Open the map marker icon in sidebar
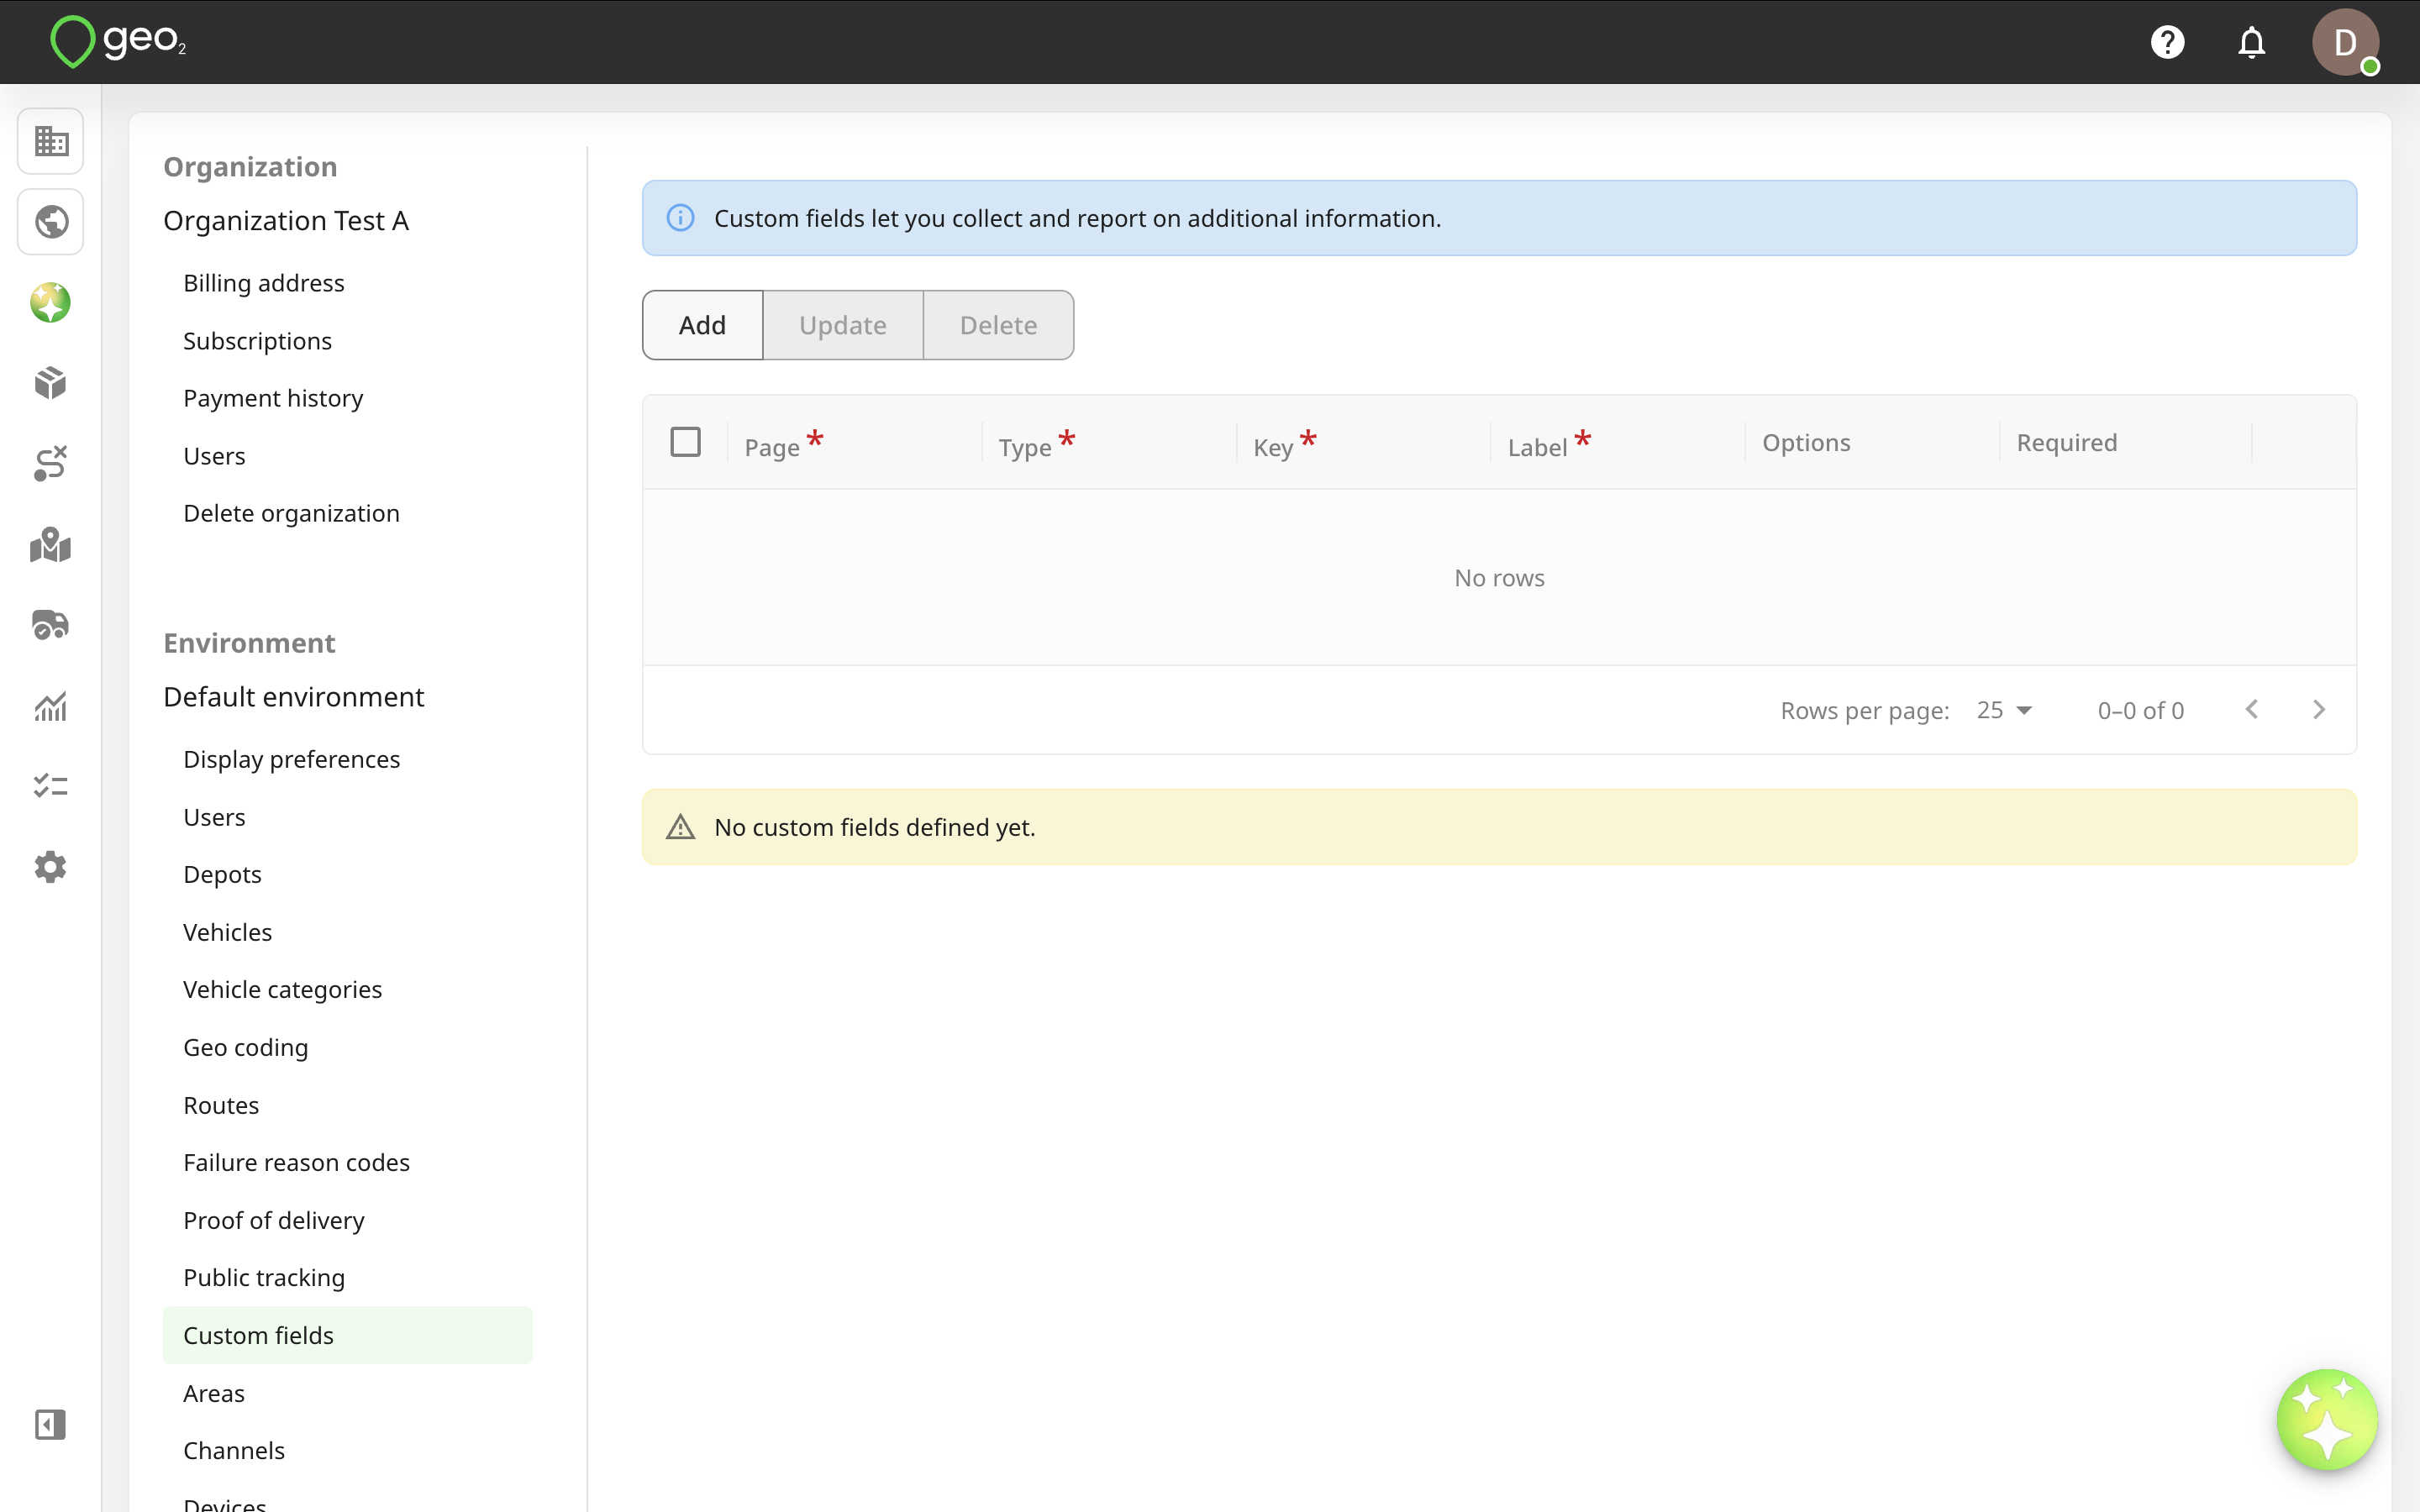 (51, 545)
